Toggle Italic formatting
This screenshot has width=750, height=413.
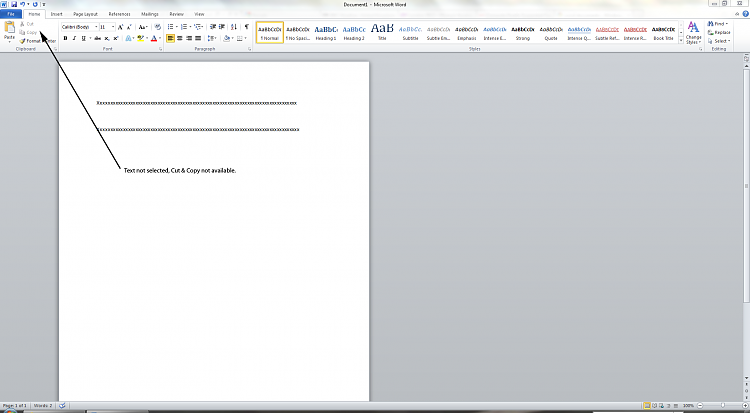pyautogui.click(x=74, y=38)
